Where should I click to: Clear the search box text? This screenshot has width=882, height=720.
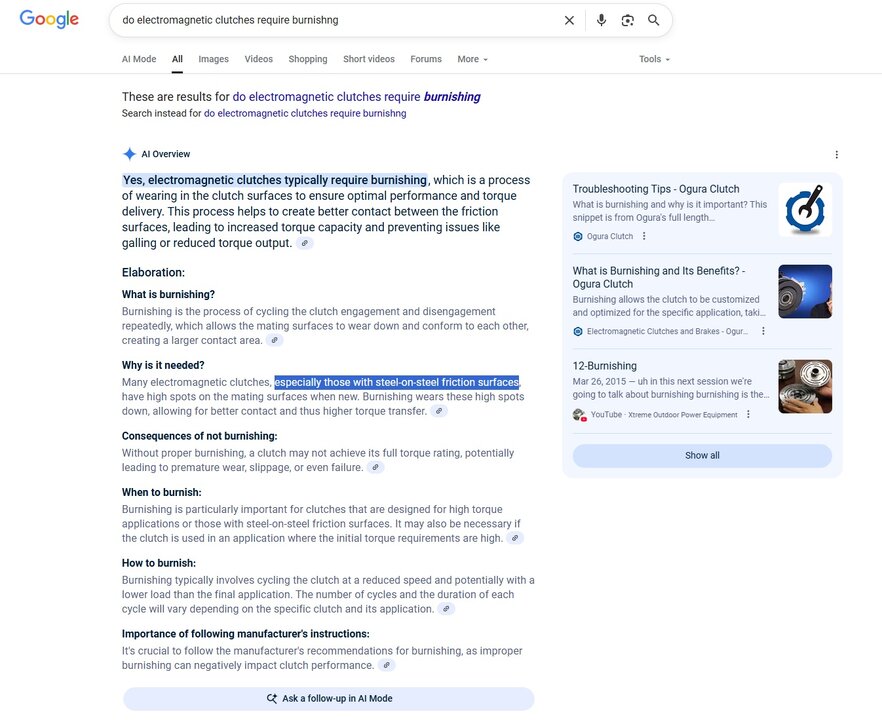(x=569, y=20)
